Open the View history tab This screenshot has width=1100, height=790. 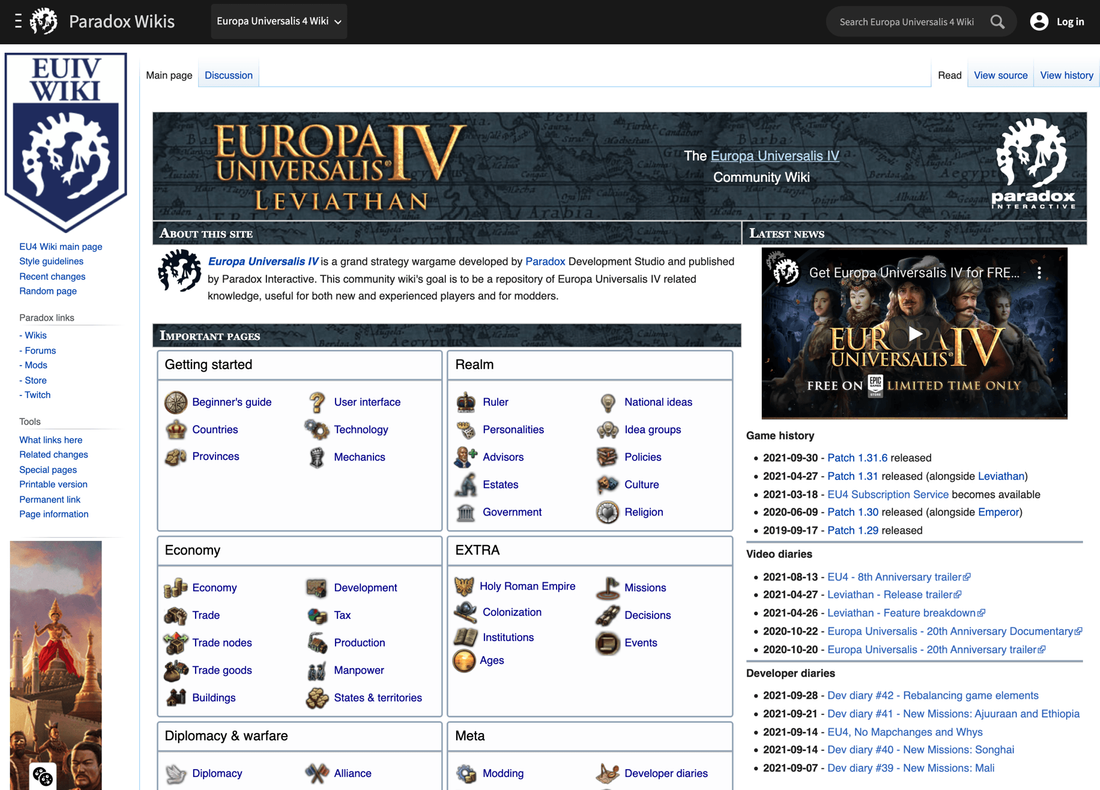1066,75
